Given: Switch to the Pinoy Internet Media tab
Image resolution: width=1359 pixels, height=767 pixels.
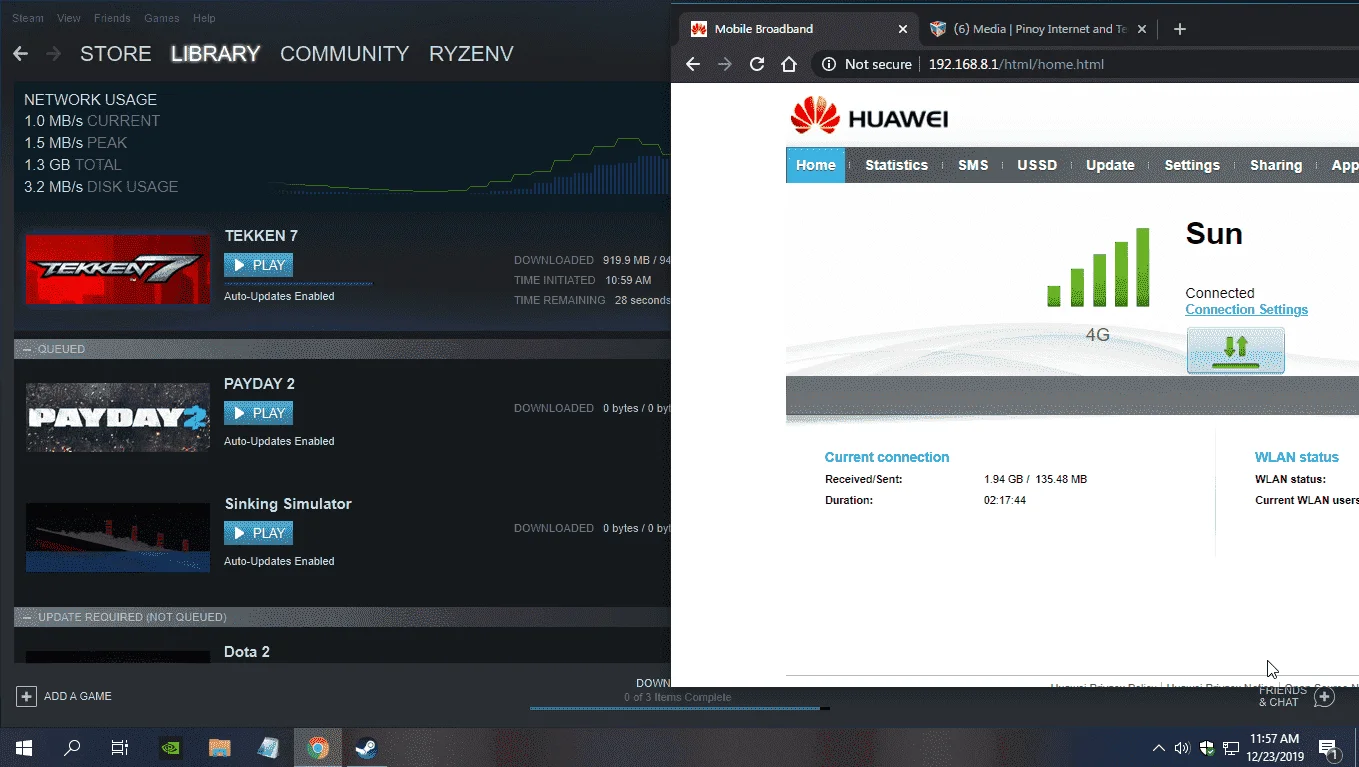Looking at the screenshot, I should pos(1038,29).
